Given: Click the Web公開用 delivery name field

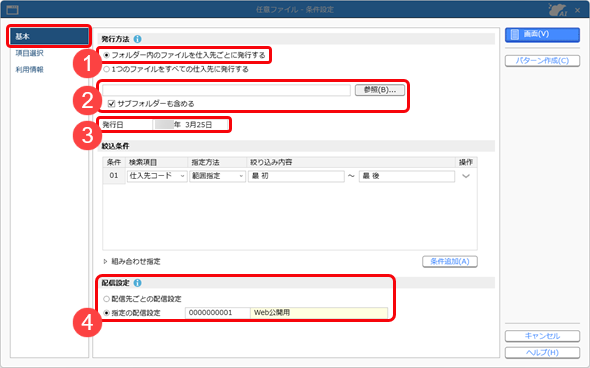Looking at the screenshot, I should tap(319, 313).
